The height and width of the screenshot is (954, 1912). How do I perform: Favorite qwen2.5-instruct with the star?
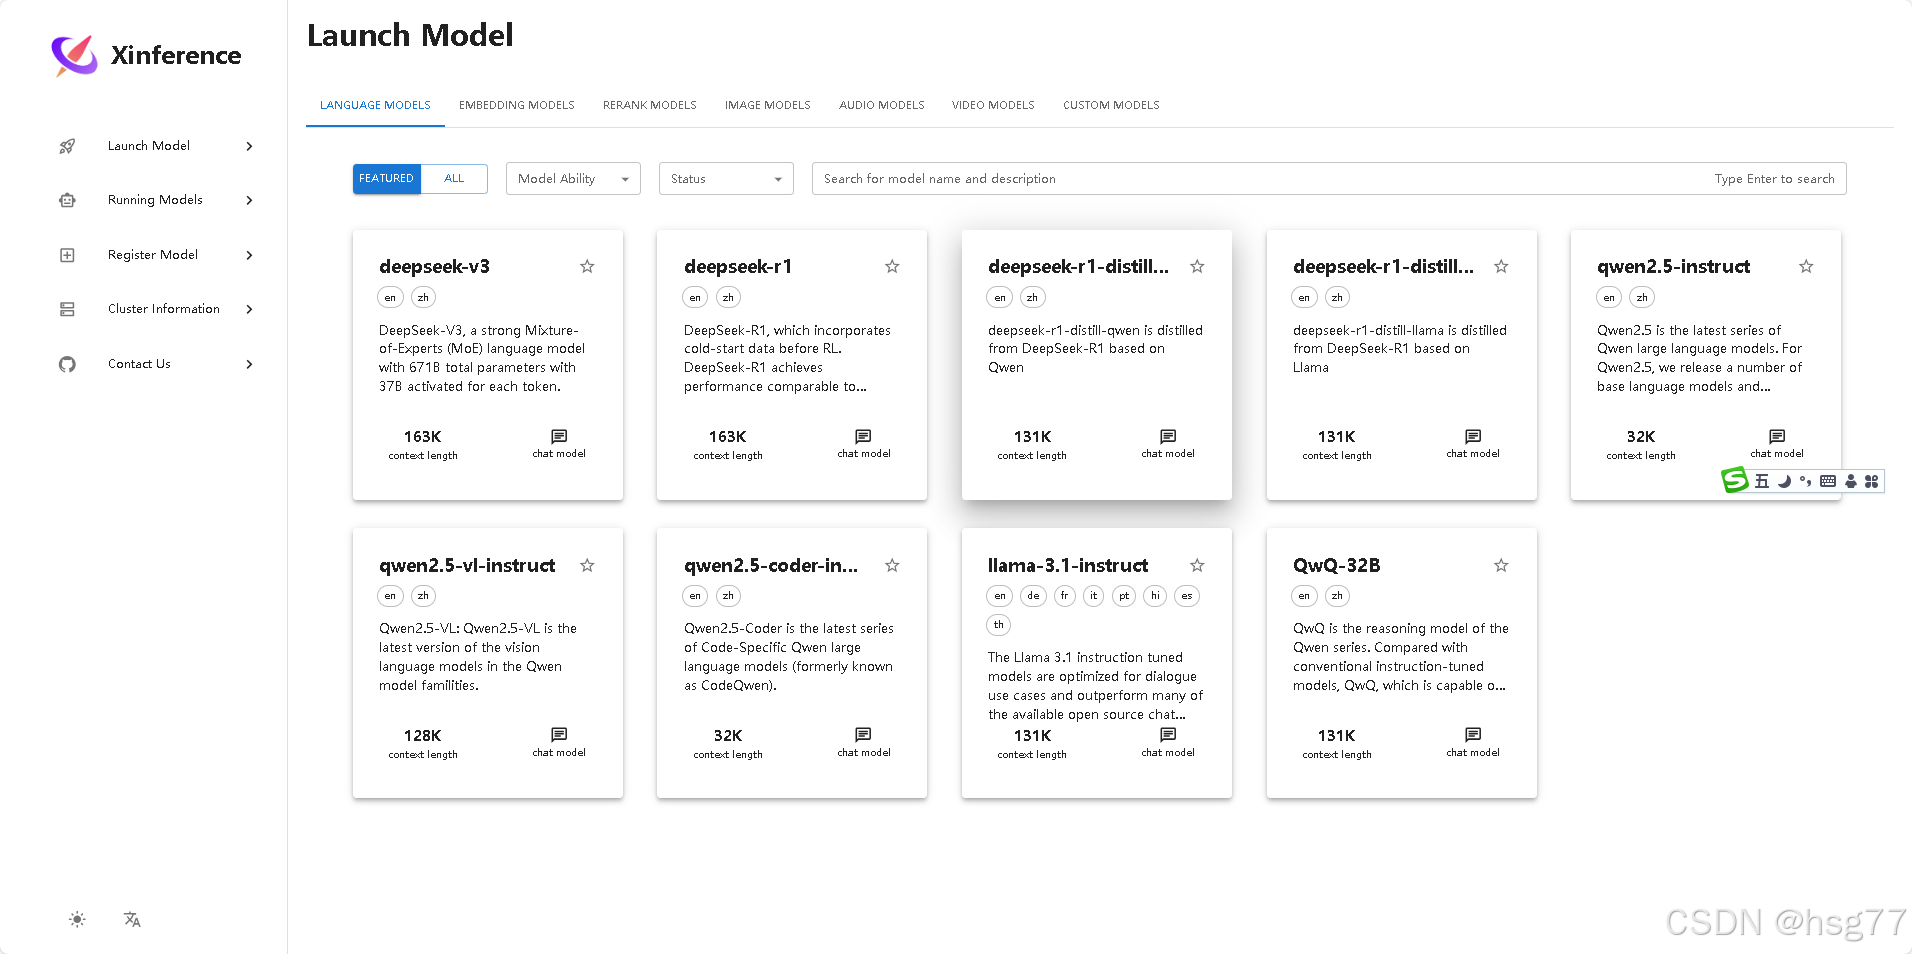(1806, 266)
